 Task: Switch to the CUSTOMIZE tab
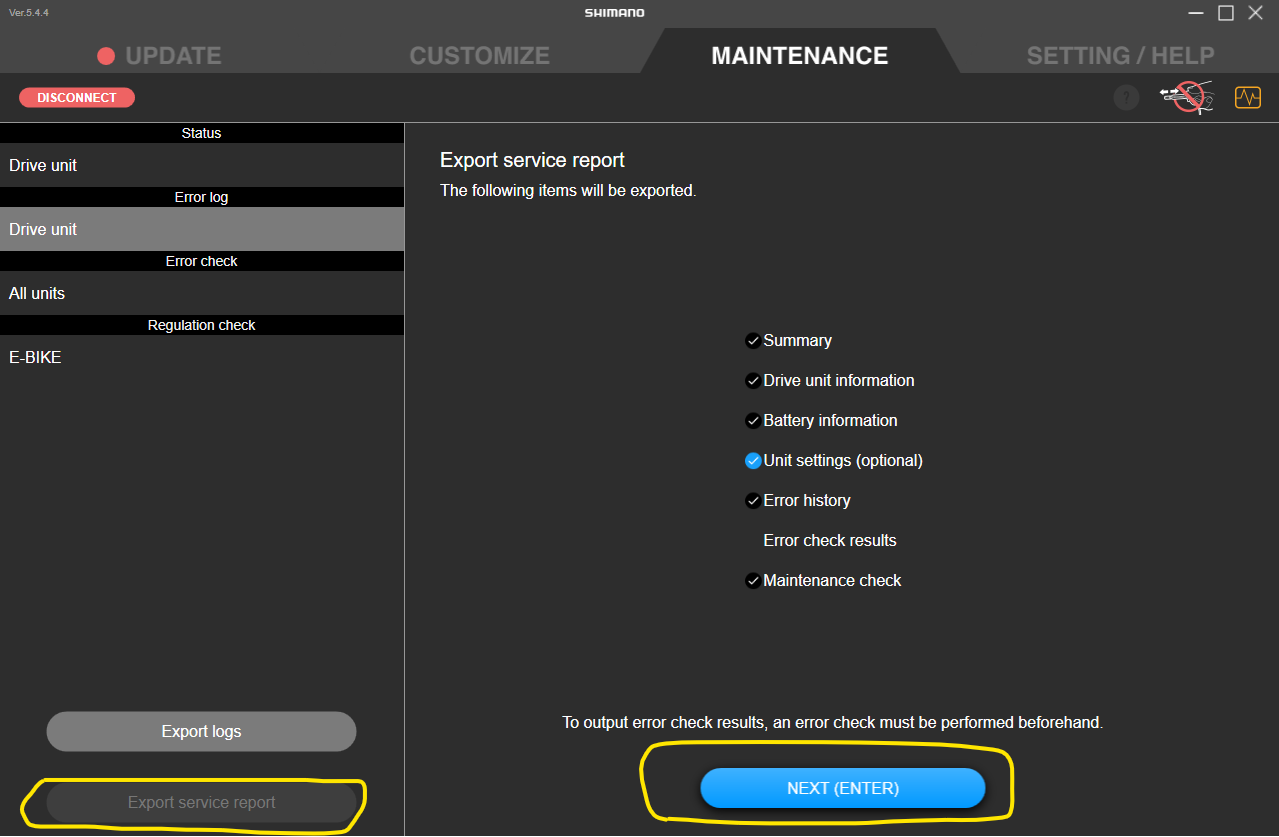480,56
